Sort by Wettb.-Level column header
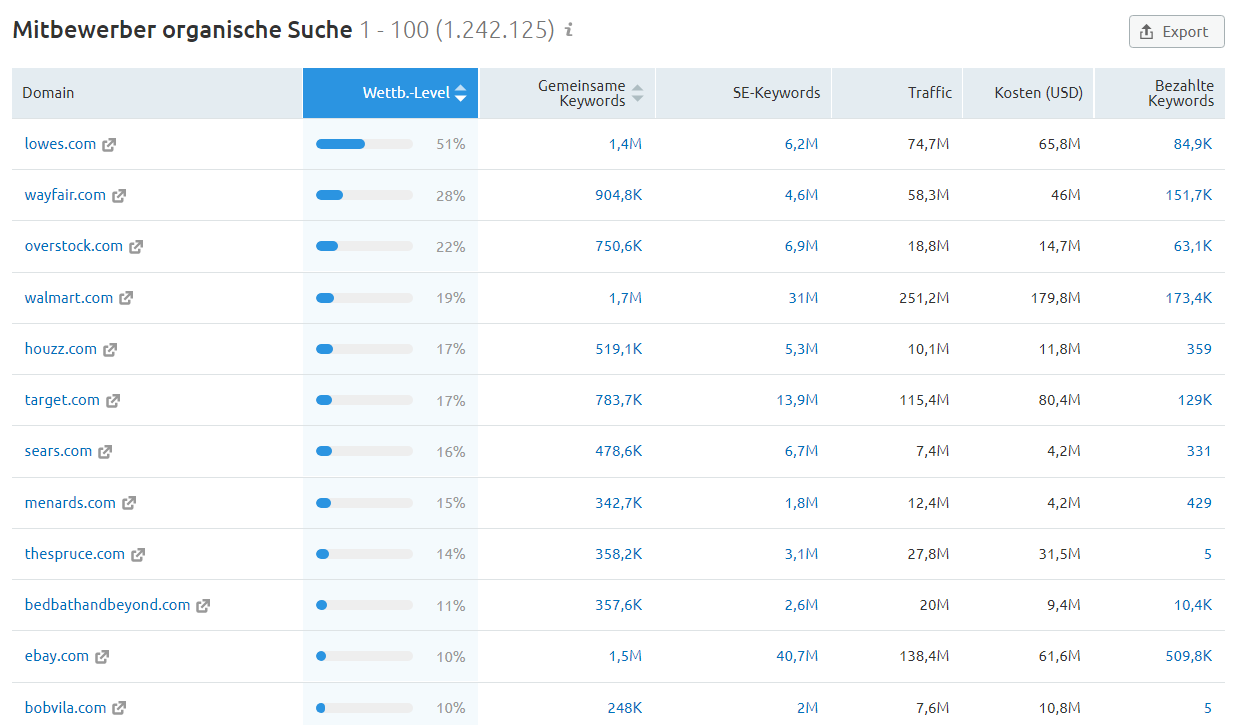Image resolution: width=1238 pixels, height=725 pixels. point(405,93)
